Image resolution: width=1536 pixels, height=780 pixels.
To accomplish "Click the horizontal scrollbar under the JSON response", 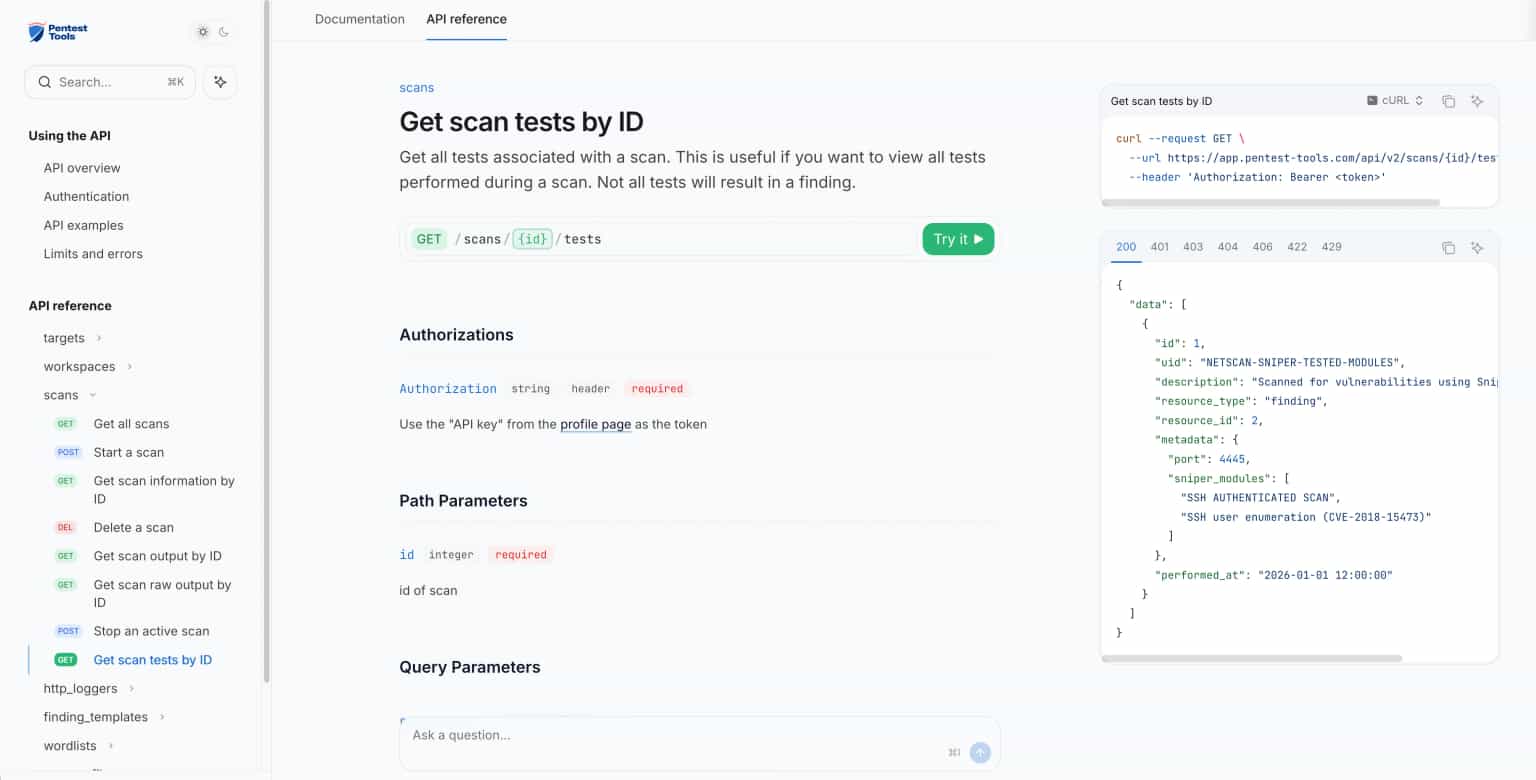I will [x=1250, y=658].
